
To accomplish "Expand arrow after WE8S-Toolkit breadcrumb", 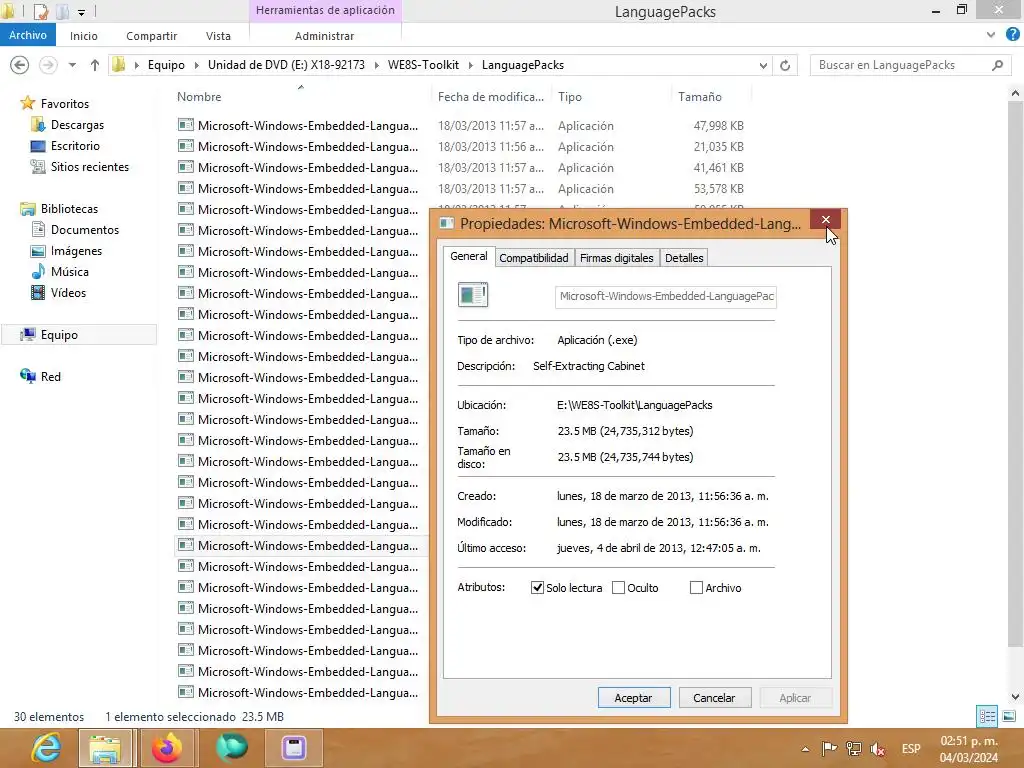I will tap(471, 65).
